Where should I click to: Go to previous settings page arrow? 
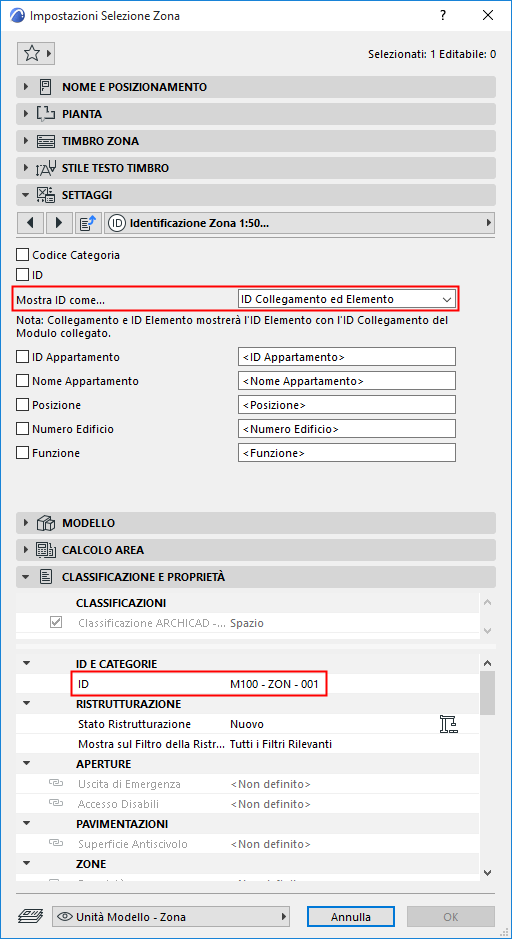point(31,223)
